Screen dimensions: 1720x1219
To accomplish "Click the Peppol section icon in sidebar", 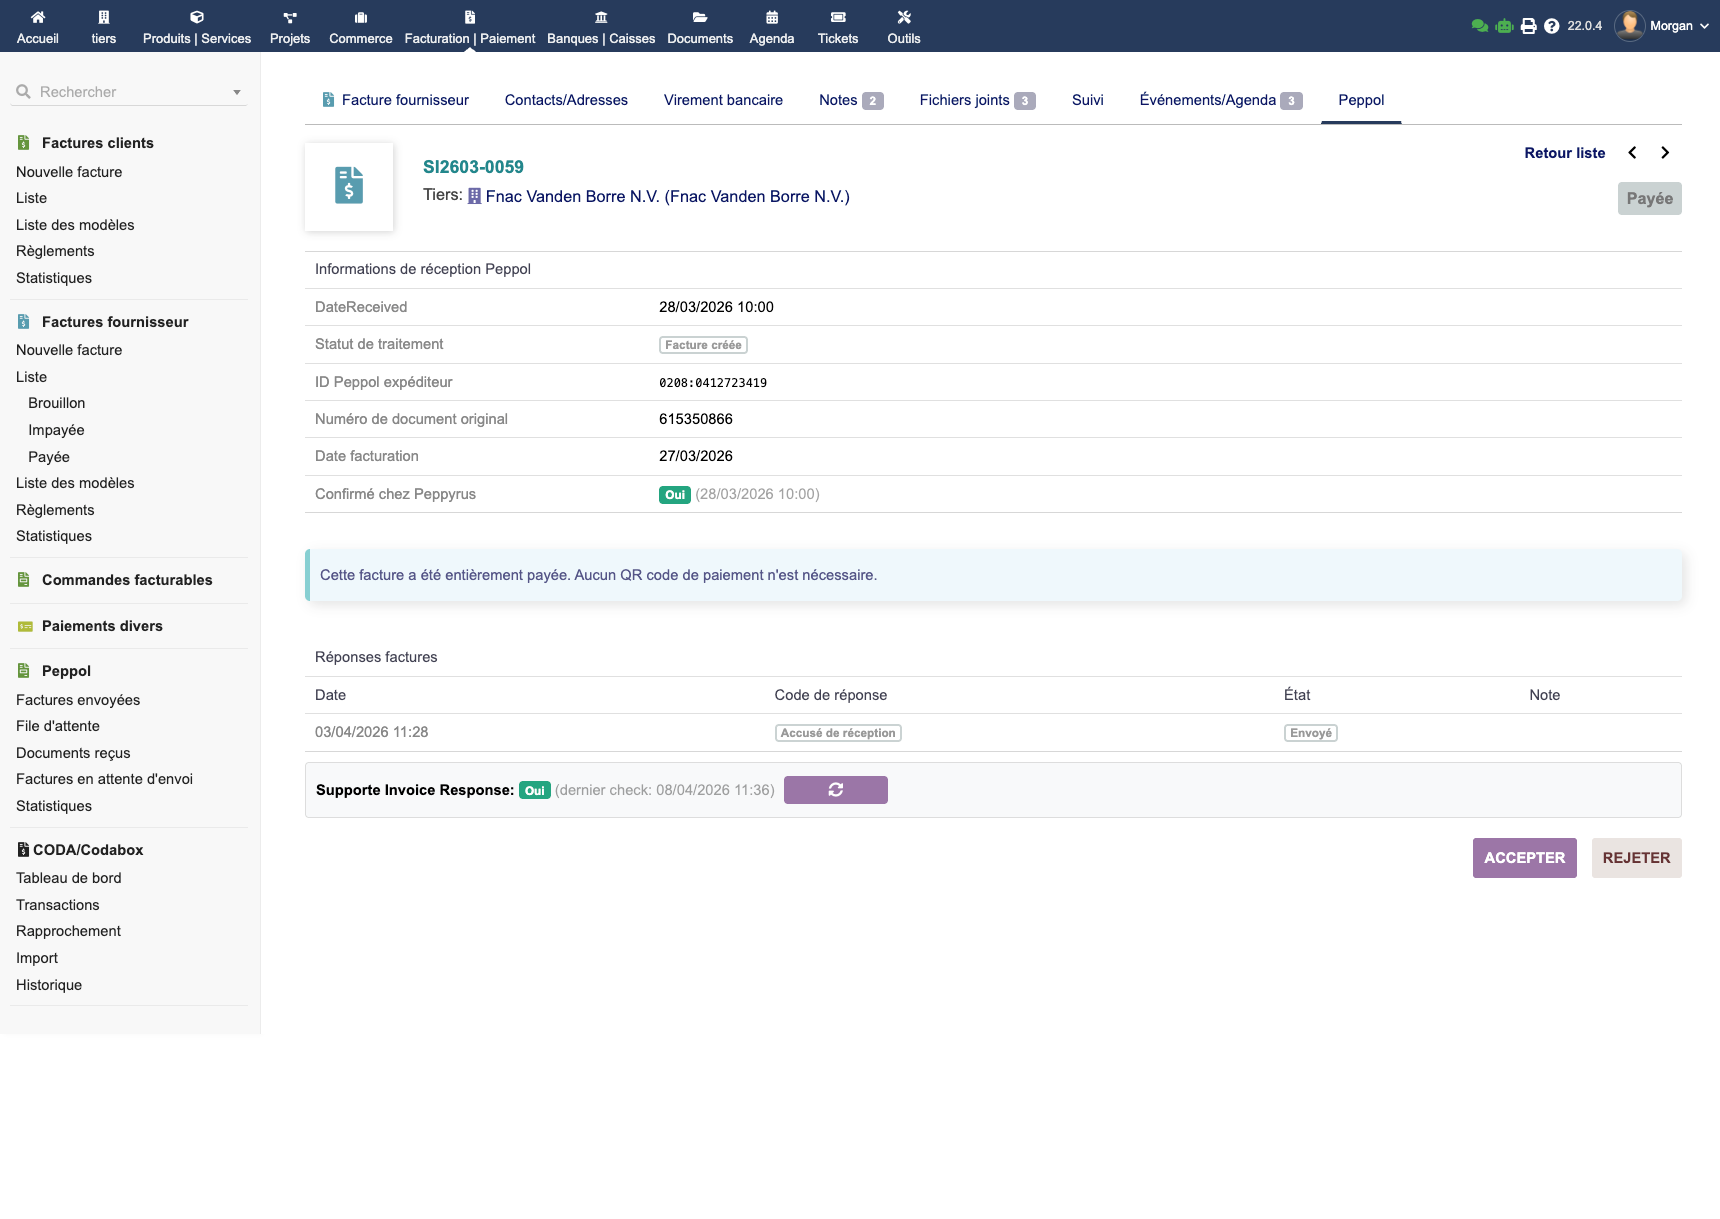I will tap(24, 671).
